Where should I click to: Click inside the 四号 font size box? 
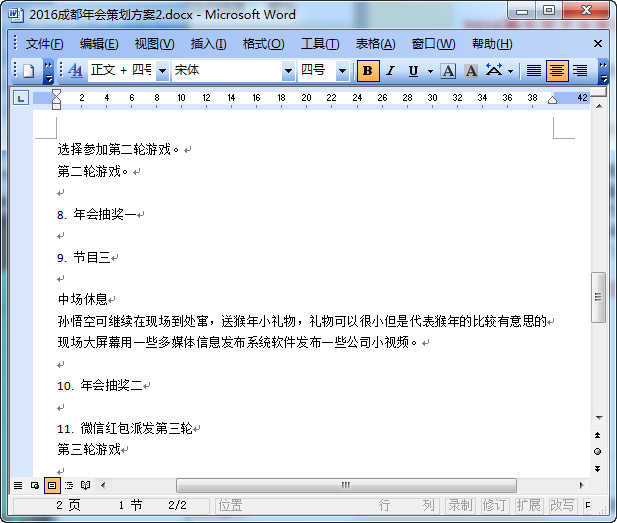317,71
